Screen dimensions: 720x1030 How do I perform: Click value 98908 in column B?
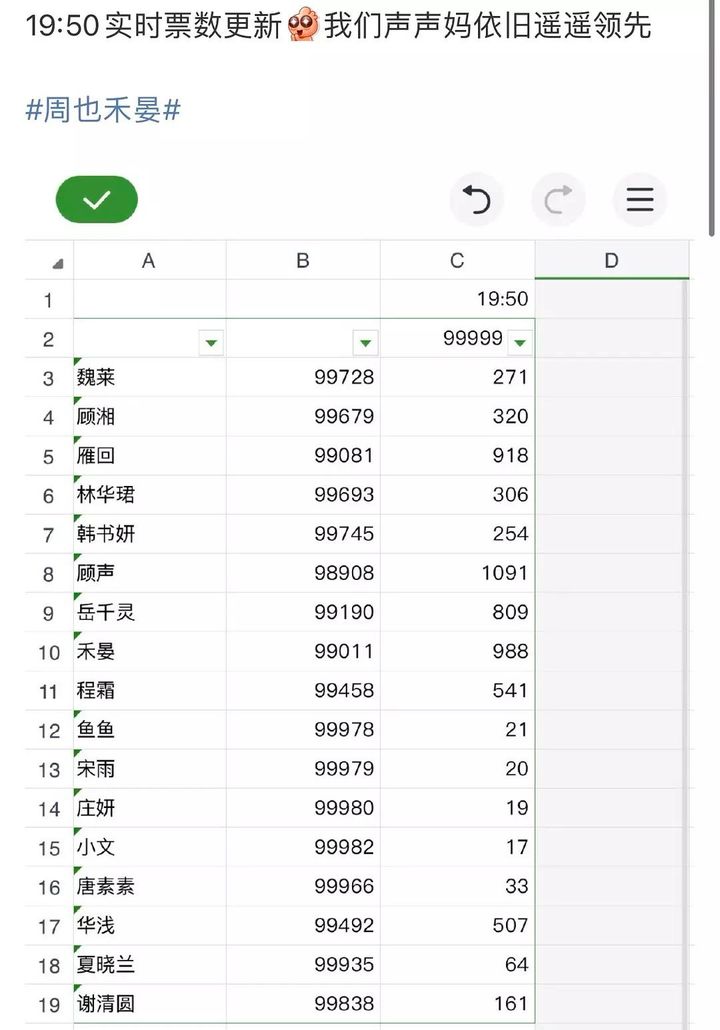tap(344, 573)
